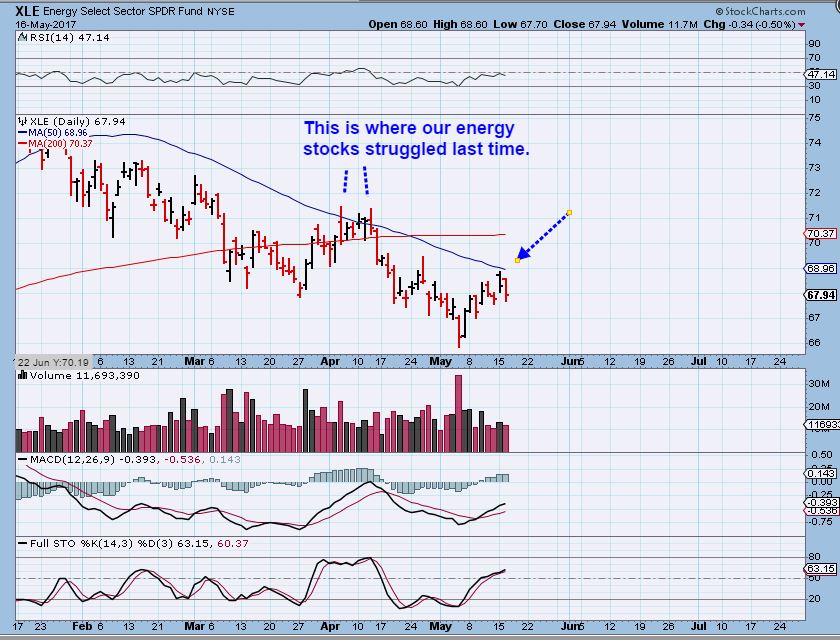840x640 pixels.
Task: Click the 70.37 price tag on right axis
Action: [x=822, y=234]
